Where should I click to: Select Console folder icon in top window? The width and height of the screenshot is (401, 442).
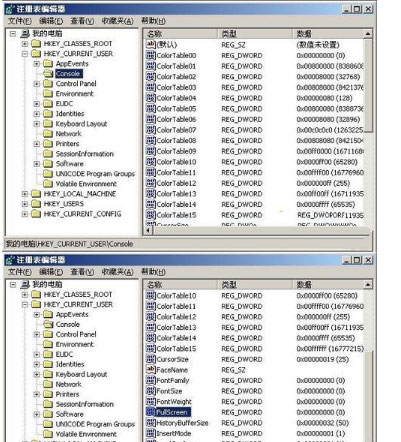48,73
